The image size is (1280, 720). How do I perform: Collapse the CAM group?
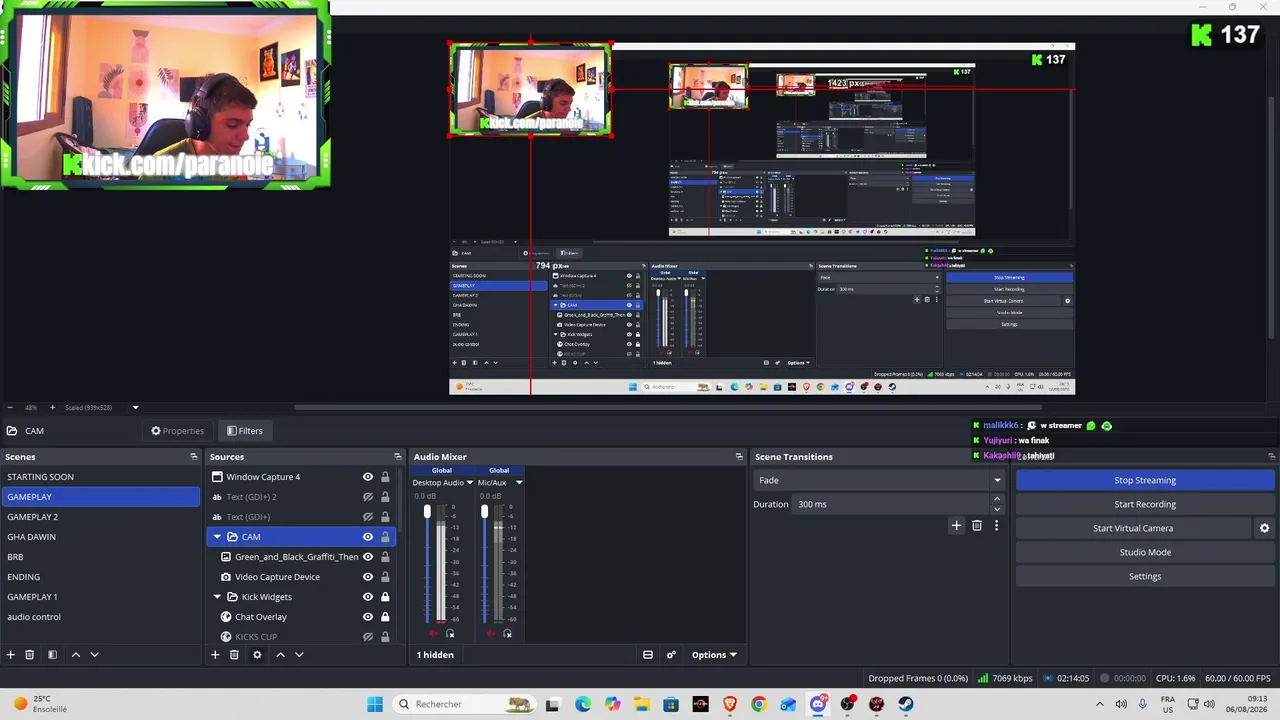point(217,537)
